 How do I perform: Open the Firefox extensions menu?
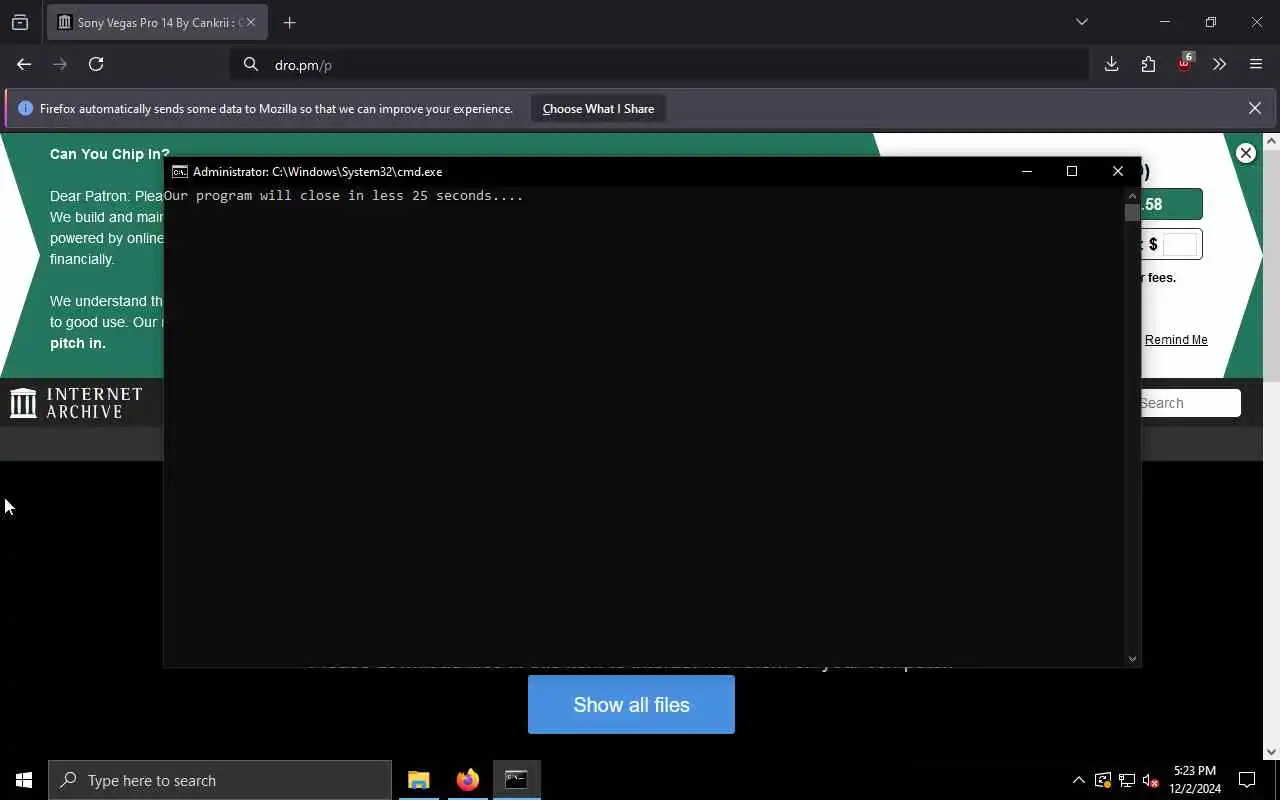point(1148,64)
